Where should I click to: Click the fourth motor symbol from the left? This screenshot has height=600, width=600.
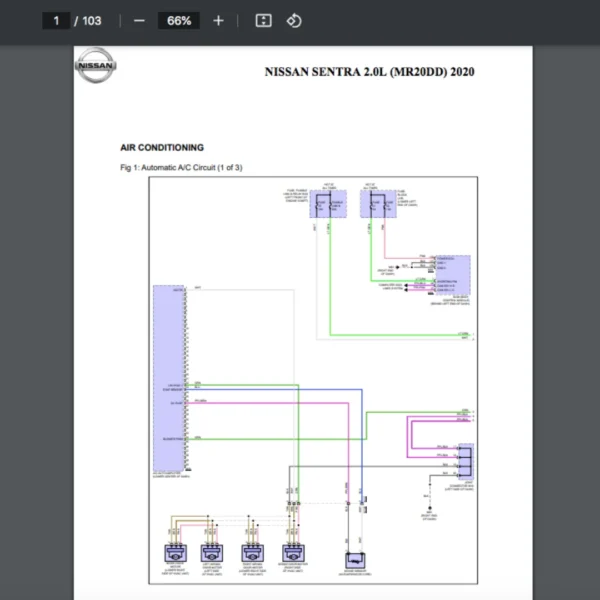point(292,553)
